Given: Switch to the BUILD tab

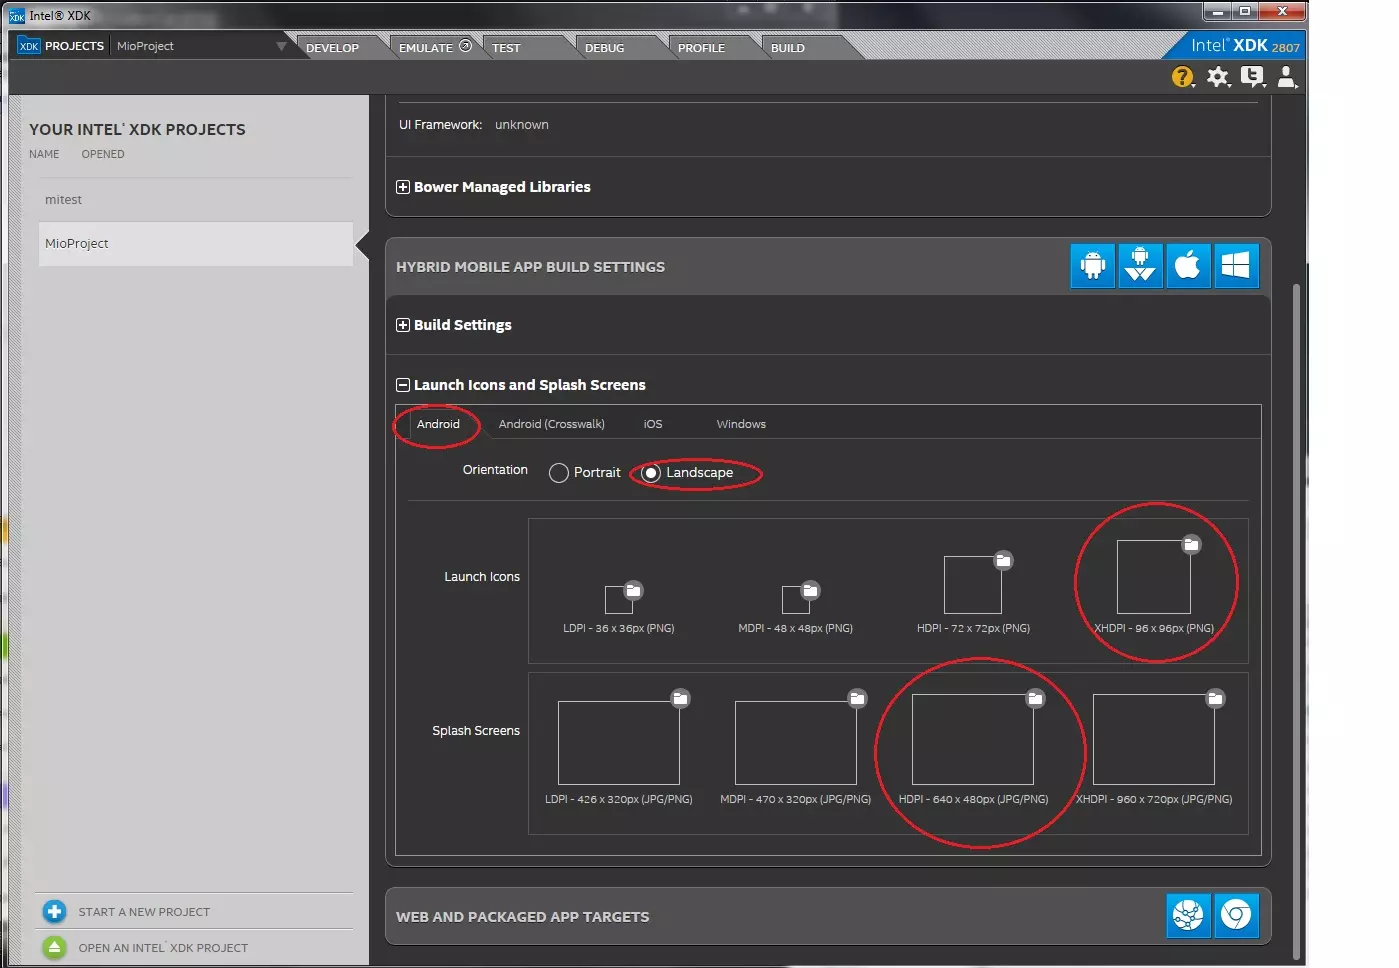Looking at the screenshot, I should pyautogui.click(x=788, y=48).
